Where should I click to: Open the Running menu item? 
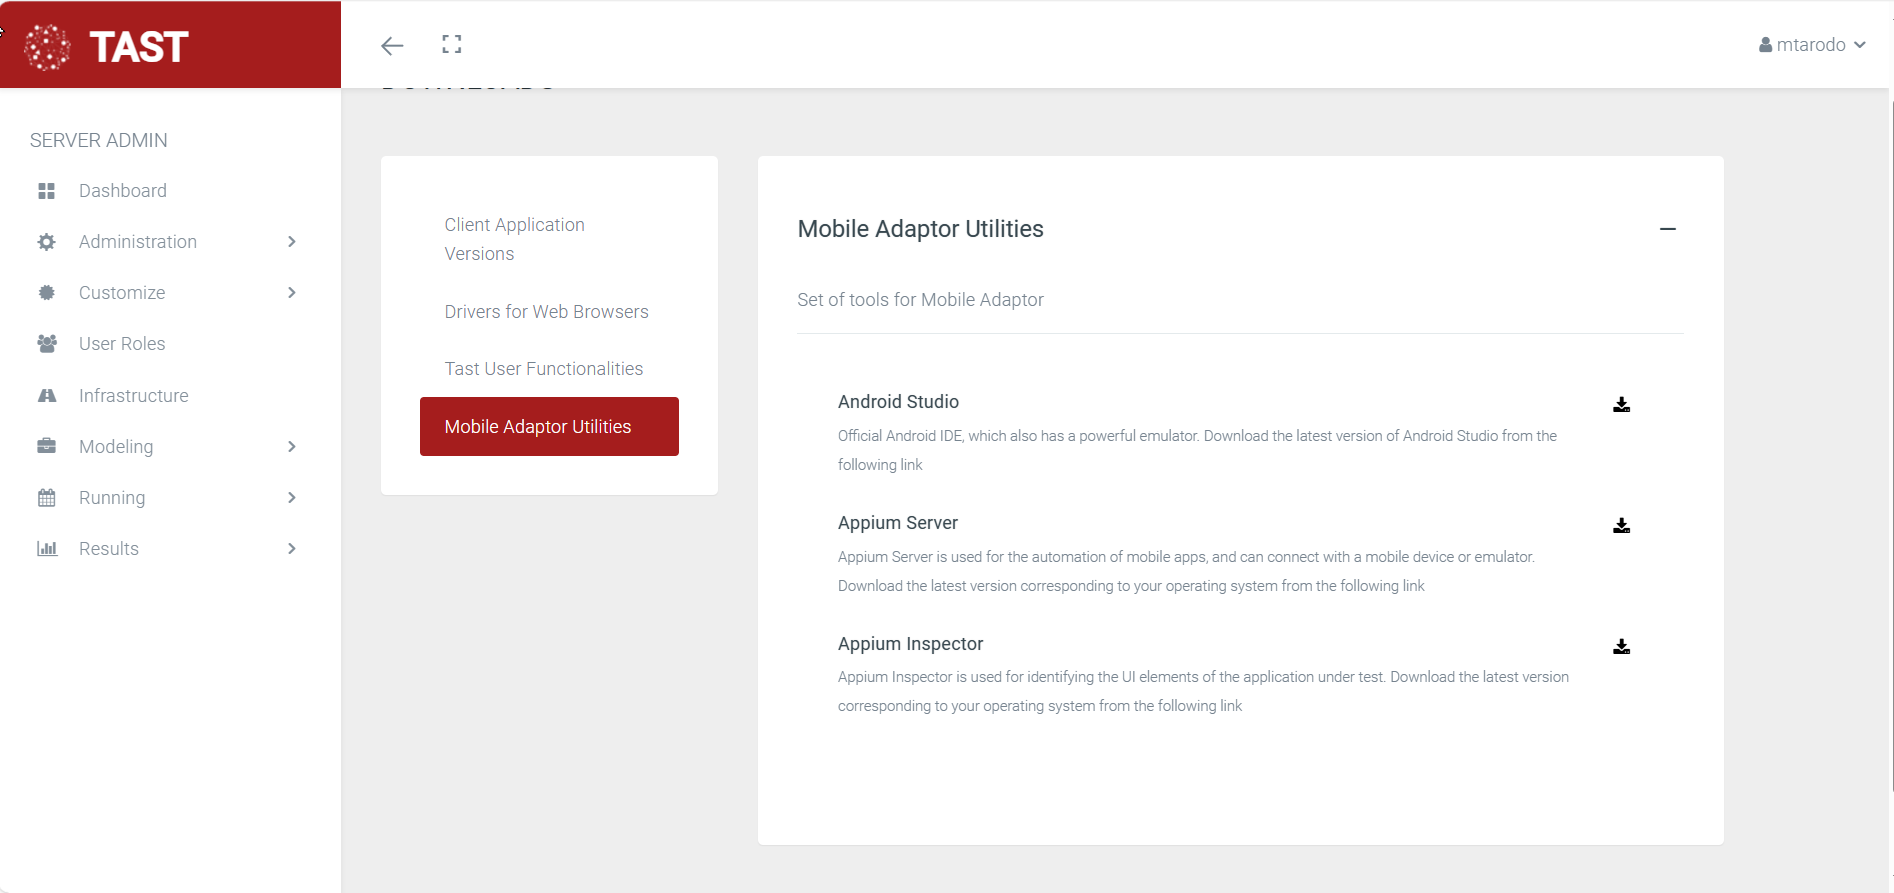112,498
